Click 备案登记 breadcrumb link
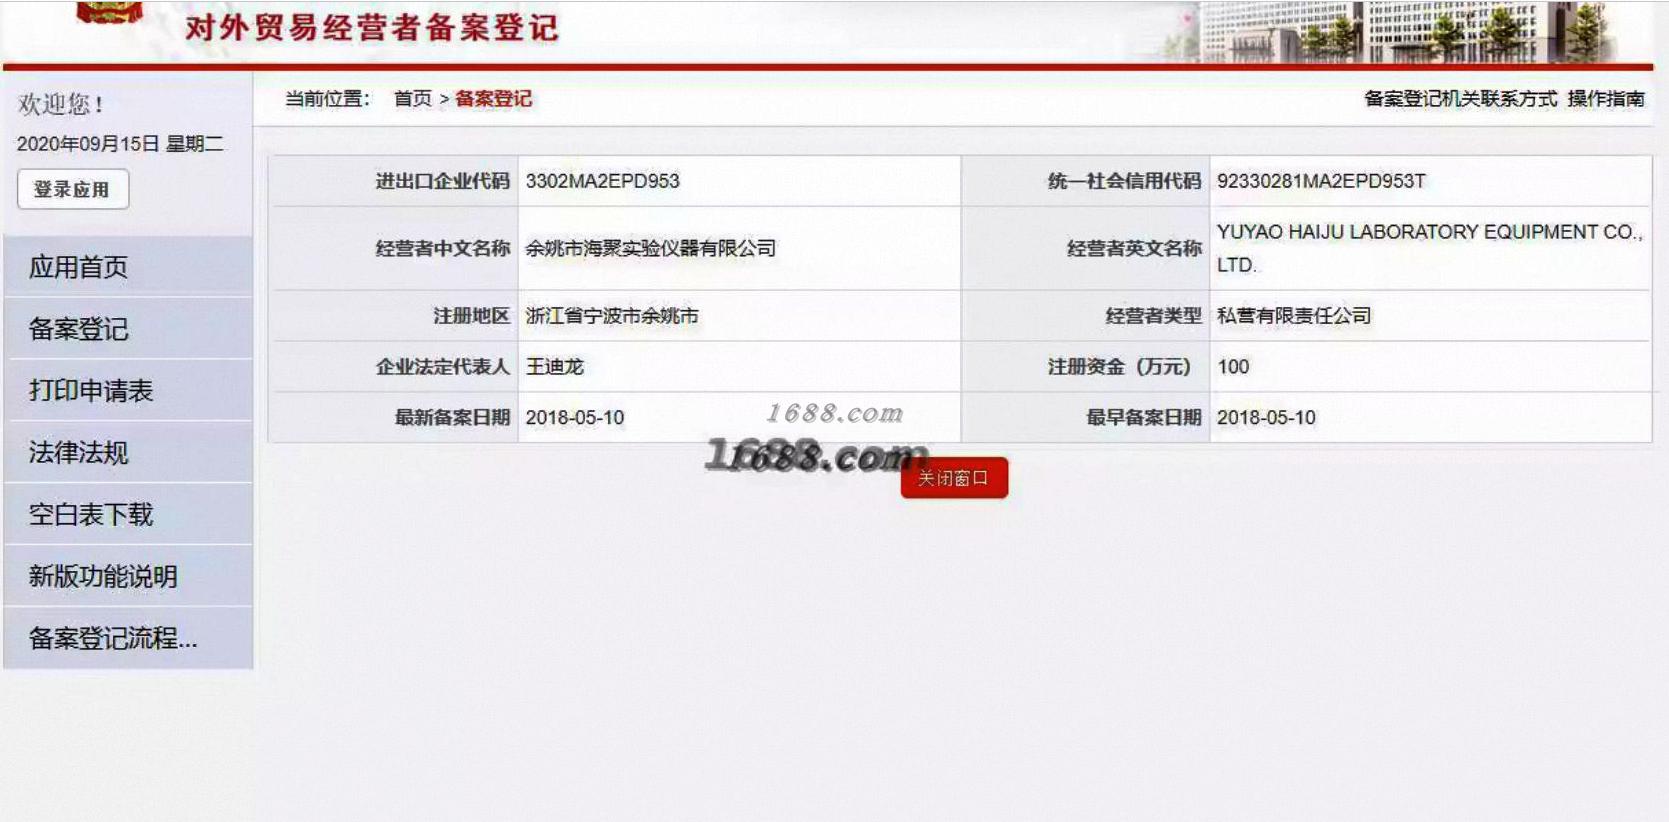This screenshot has width=1669, height=822. click(x=493, y=99)
